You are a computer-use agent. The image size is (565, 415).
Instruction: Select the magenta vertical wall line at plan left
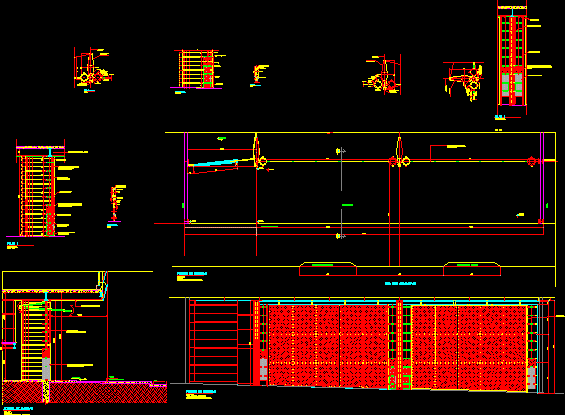(x=186, y=177)
